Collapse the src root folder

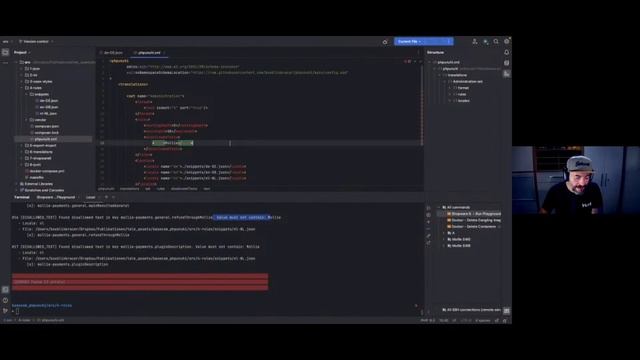pyautogui.click(x=17, y=62)
